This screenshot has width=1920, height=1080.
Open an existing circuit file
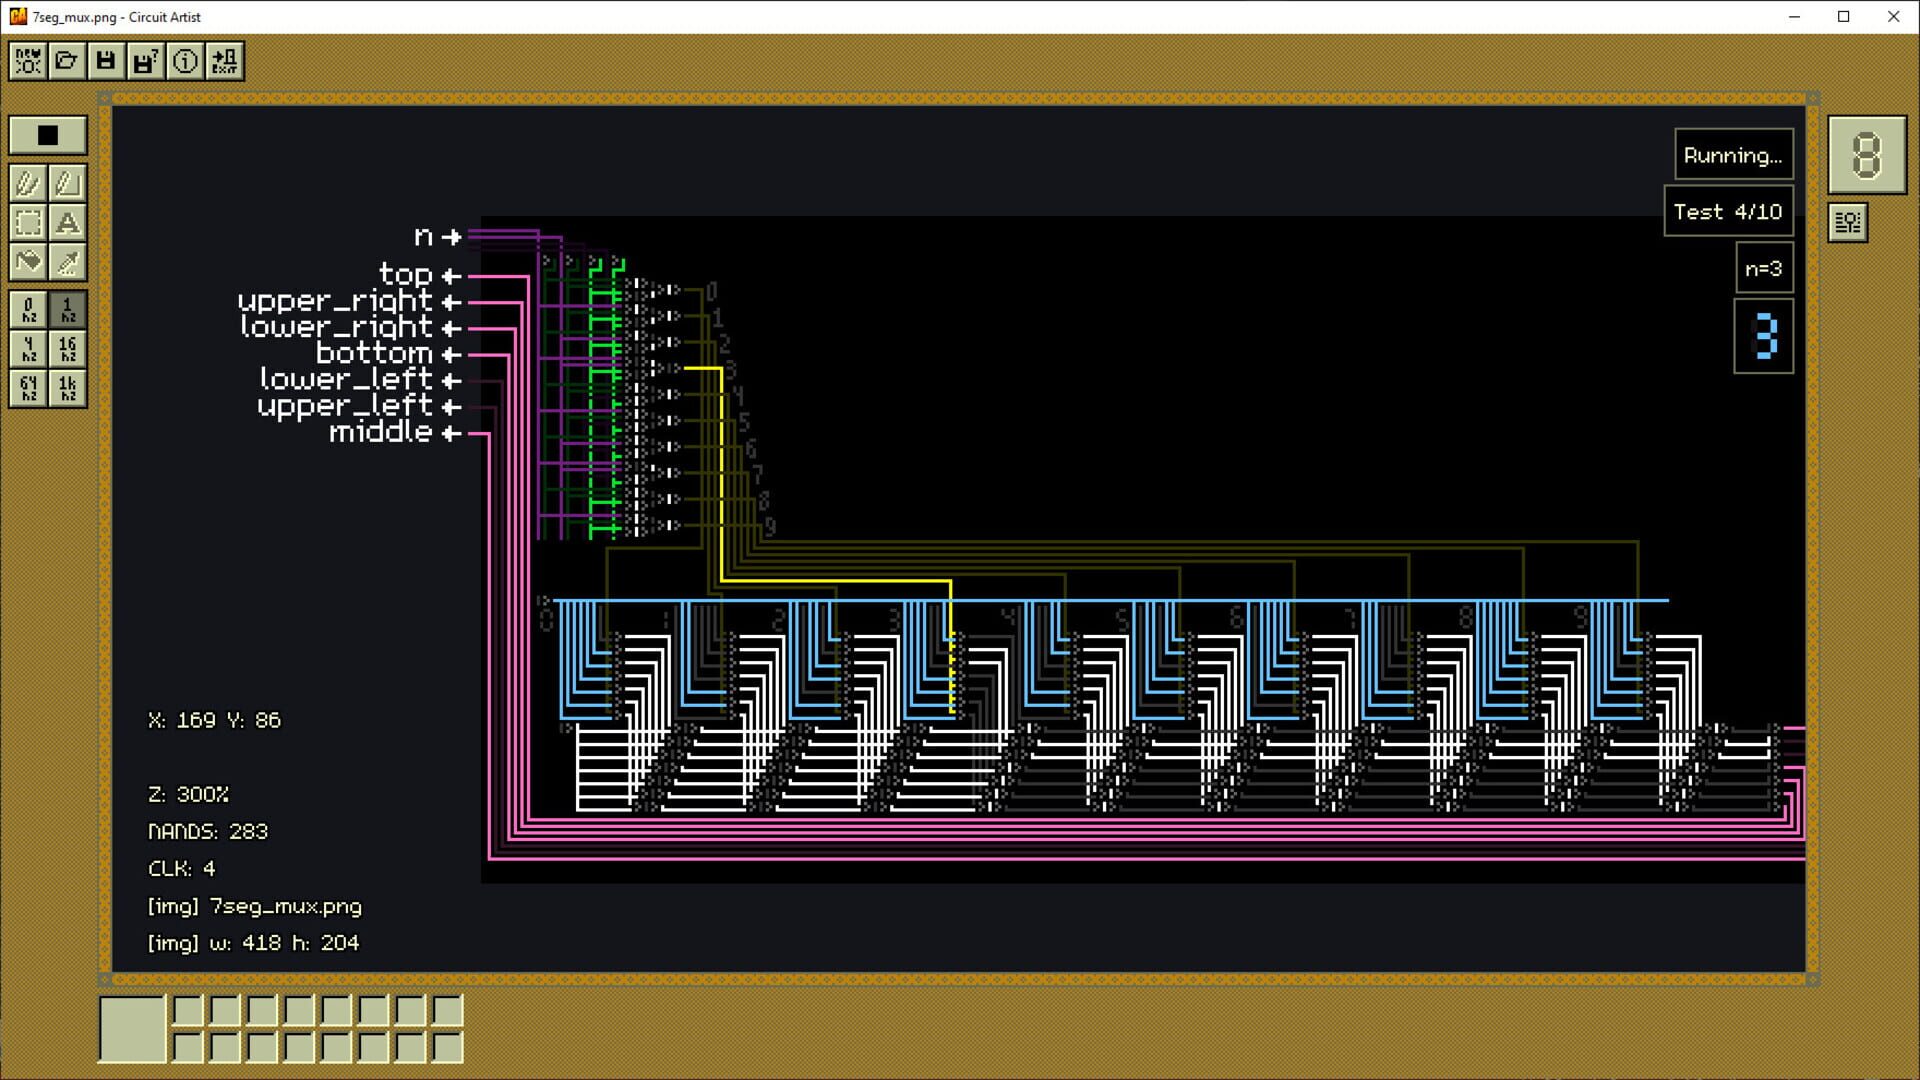point(66,60)
